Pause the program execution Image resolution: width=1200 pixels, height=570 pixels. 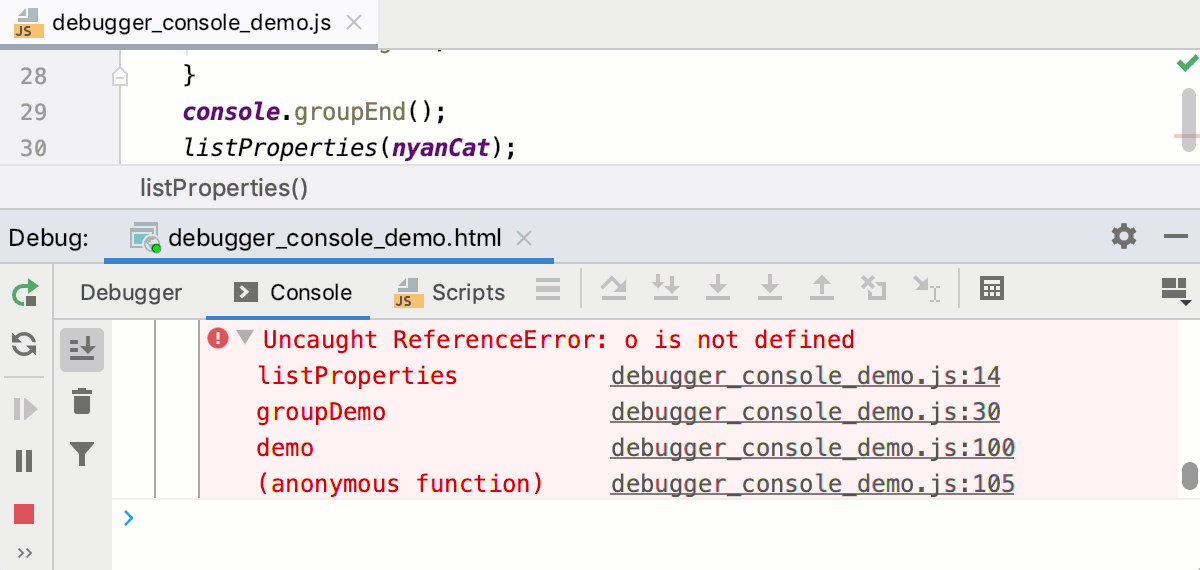tap(24, 461)
